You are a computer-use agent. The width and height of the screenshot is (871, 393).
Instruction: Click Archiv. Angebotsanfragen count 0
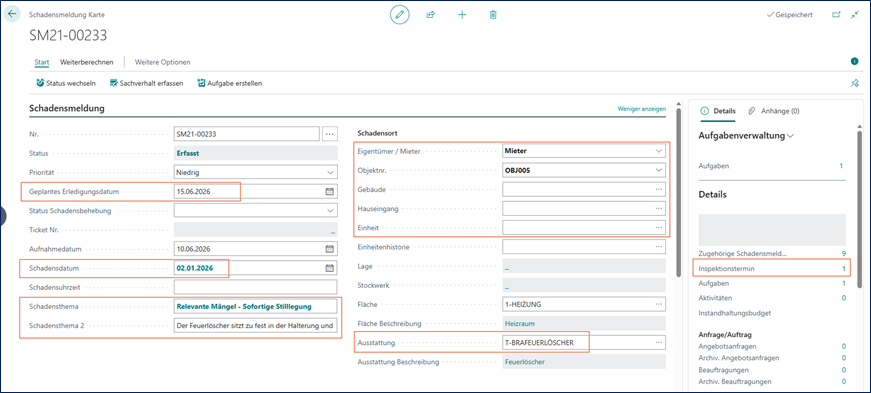844,358
